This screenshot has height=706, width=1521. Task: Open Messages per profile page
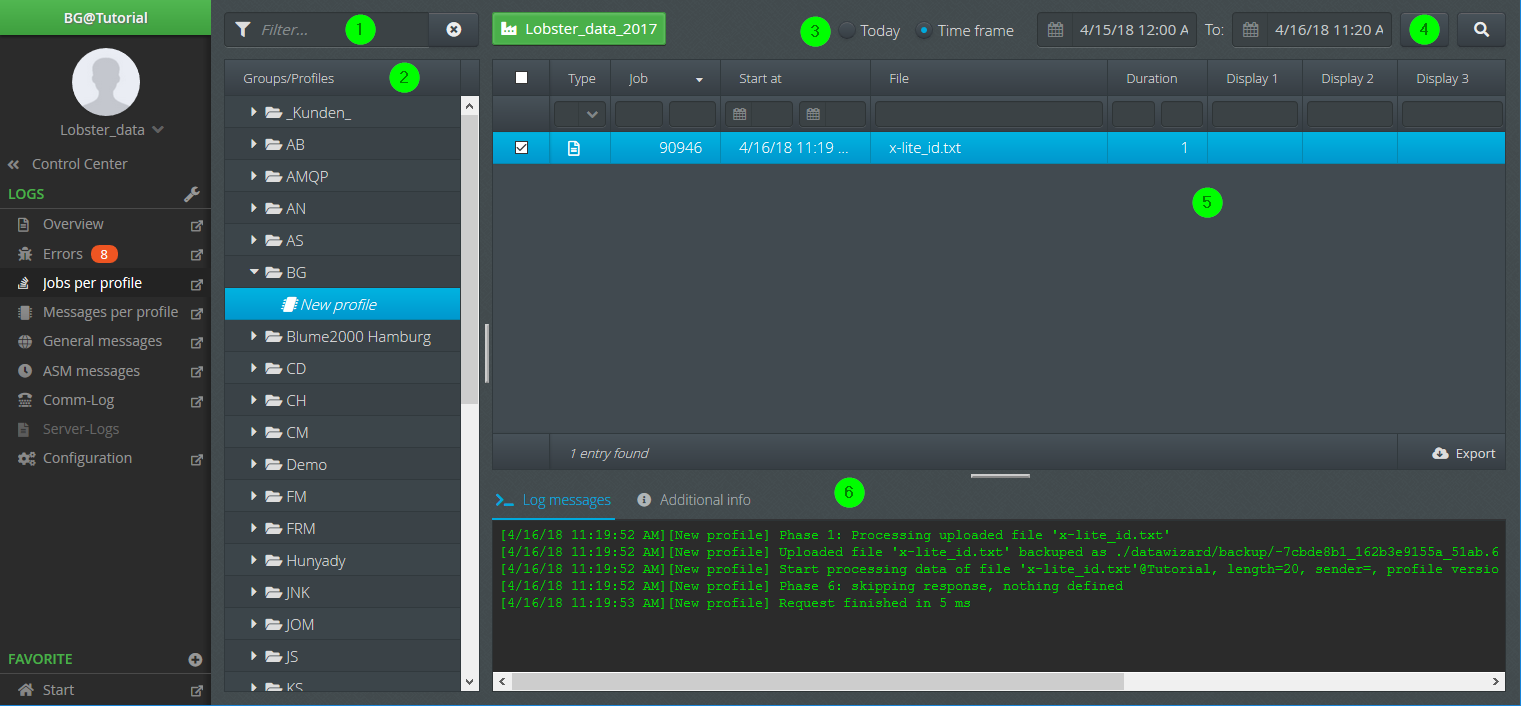110,313
